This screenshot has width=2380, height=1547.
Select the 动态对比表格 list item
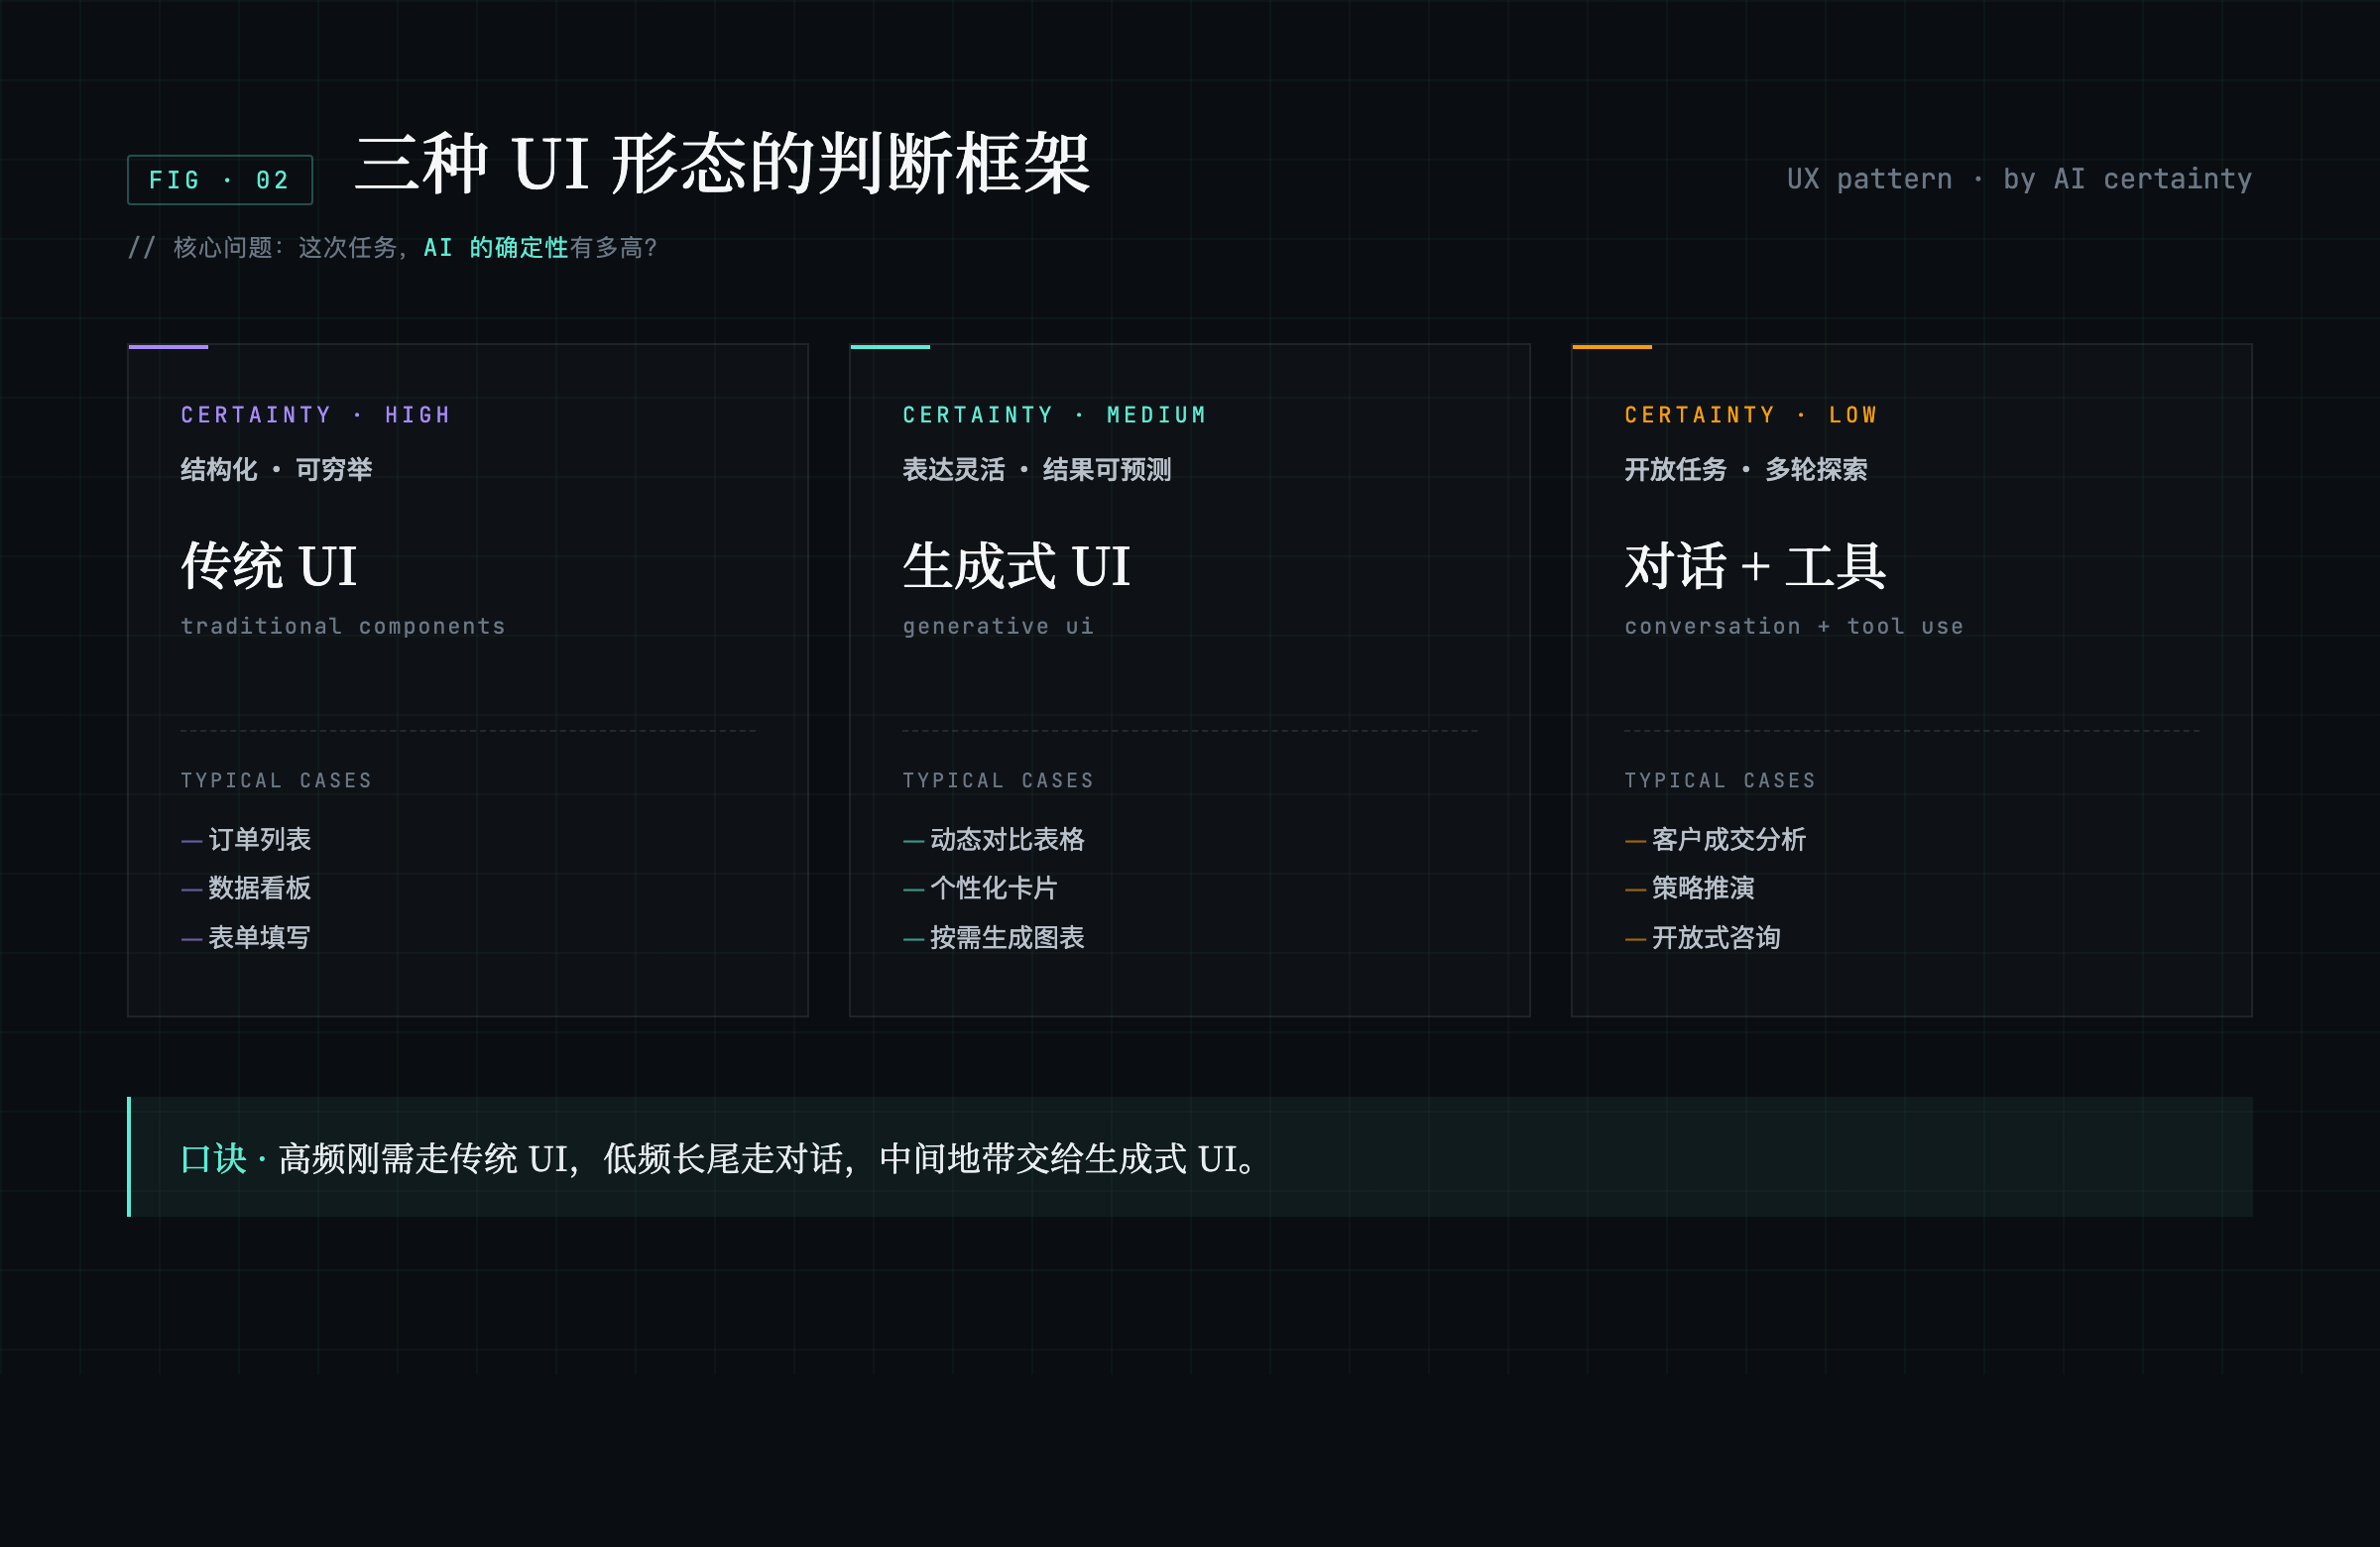[x=1006, y=839]
